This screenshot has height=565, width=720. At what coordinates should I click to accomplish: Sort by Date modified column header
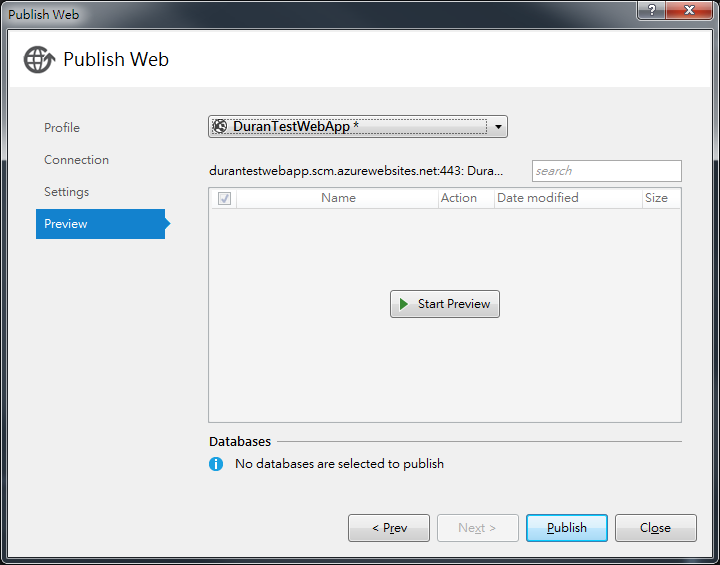tap(568, 198)
